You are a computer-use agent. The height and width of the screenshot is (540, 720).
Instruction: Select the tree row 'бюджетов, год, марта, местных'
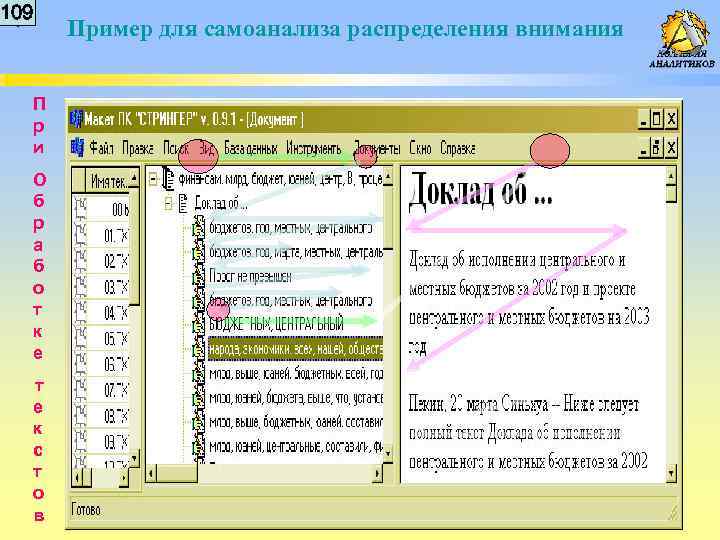point(296,252)
